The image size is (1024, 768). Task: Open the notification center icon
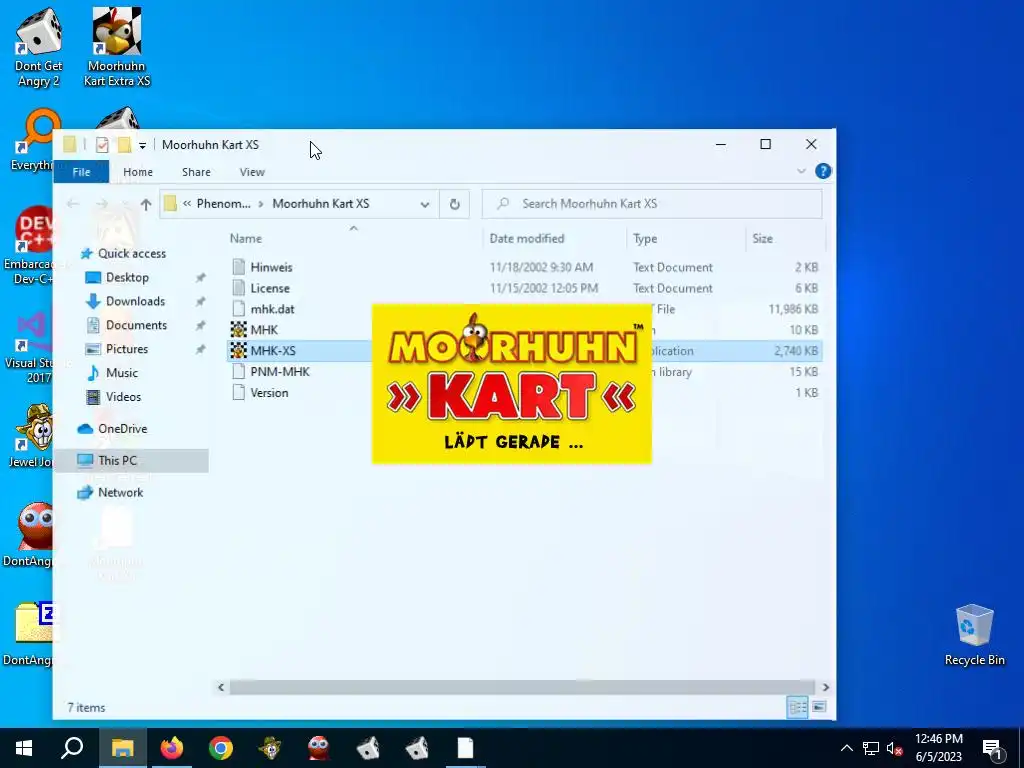tap(992, 748)
